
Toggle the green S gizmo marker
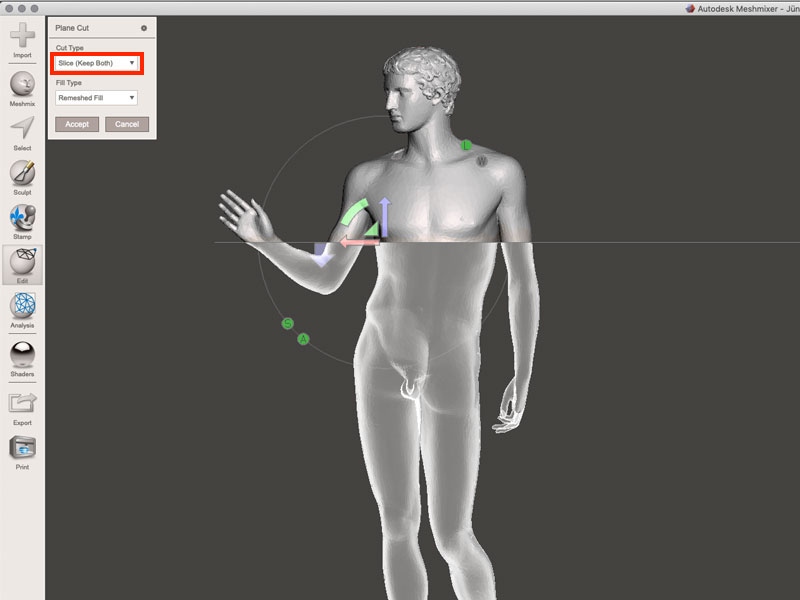tap(287, 324)
